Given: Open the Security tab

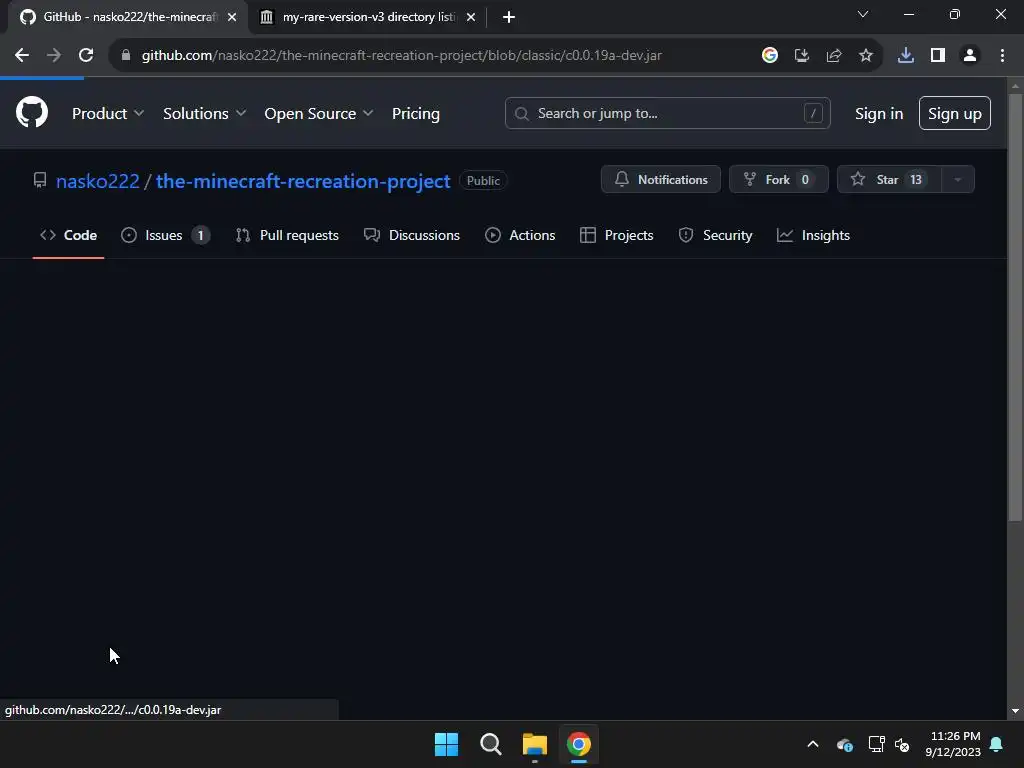Looking at the screenshot, I should click(715, 235).
